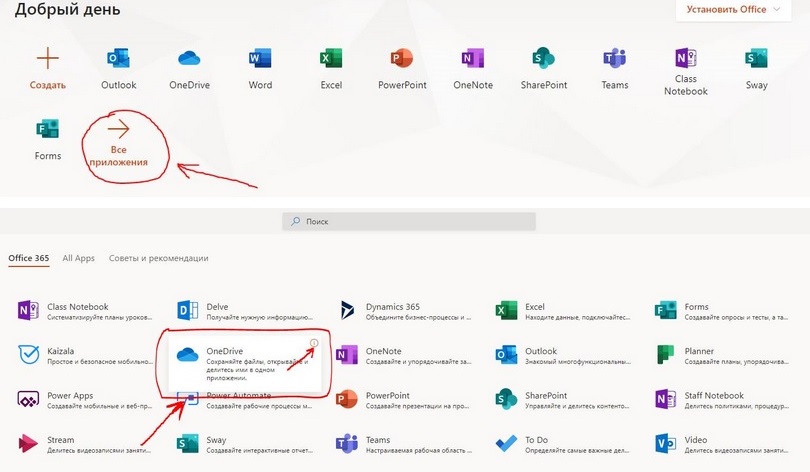
Task: Open PowerPoint in the apps list
Action: click(x=404, y=400)
